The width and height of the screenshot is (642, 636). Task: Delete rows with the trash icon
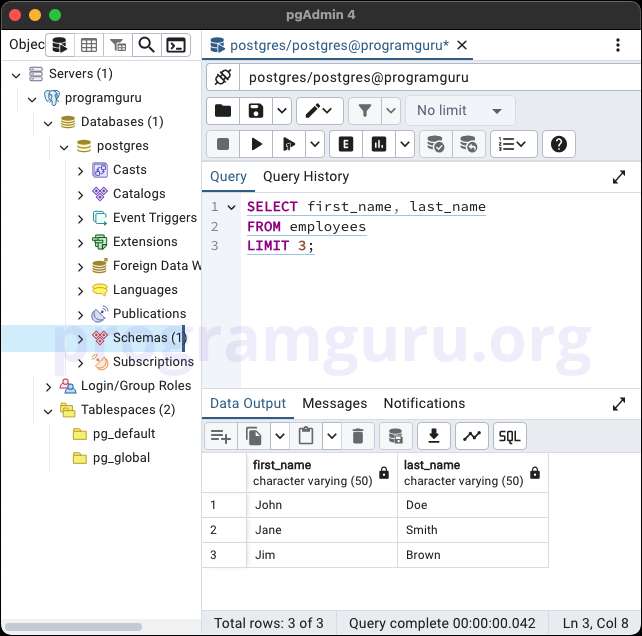tap(358, 436)
